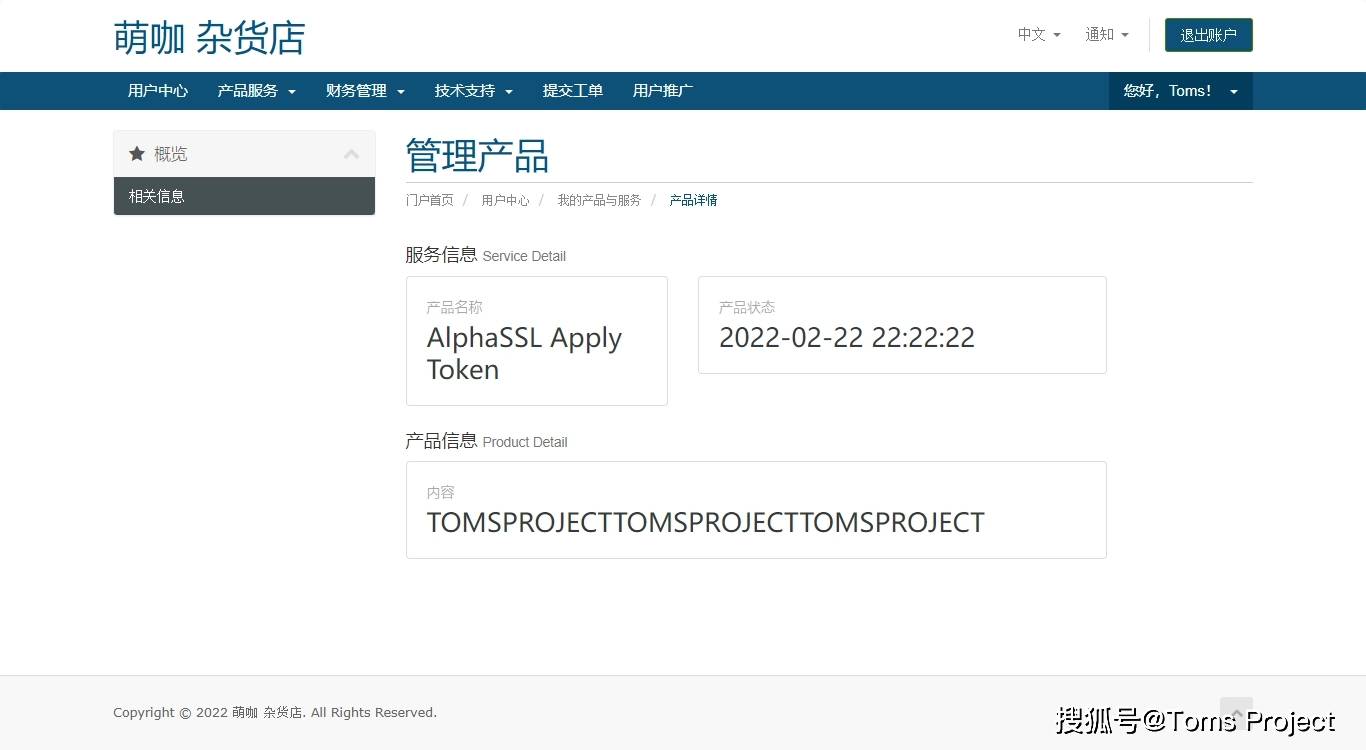Select the 提交工单 menu item
This screenshot has width=1366, height=750.
(x=573, y=91)
